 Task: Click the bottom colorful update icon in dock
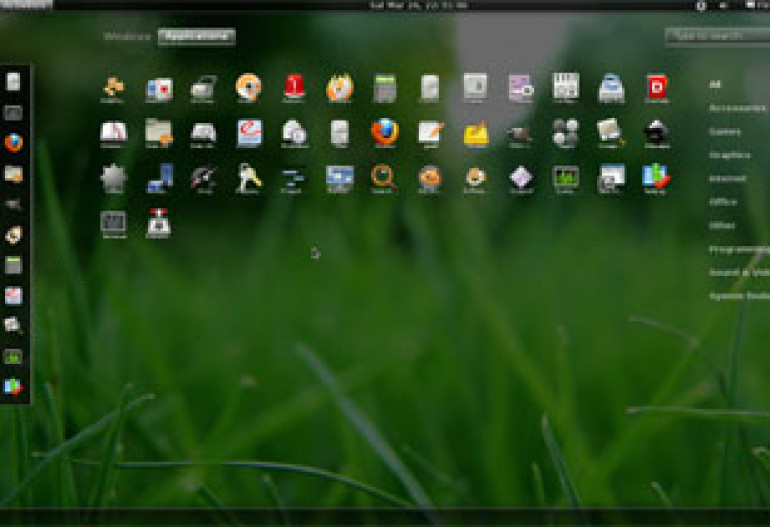tap(13, 387)
